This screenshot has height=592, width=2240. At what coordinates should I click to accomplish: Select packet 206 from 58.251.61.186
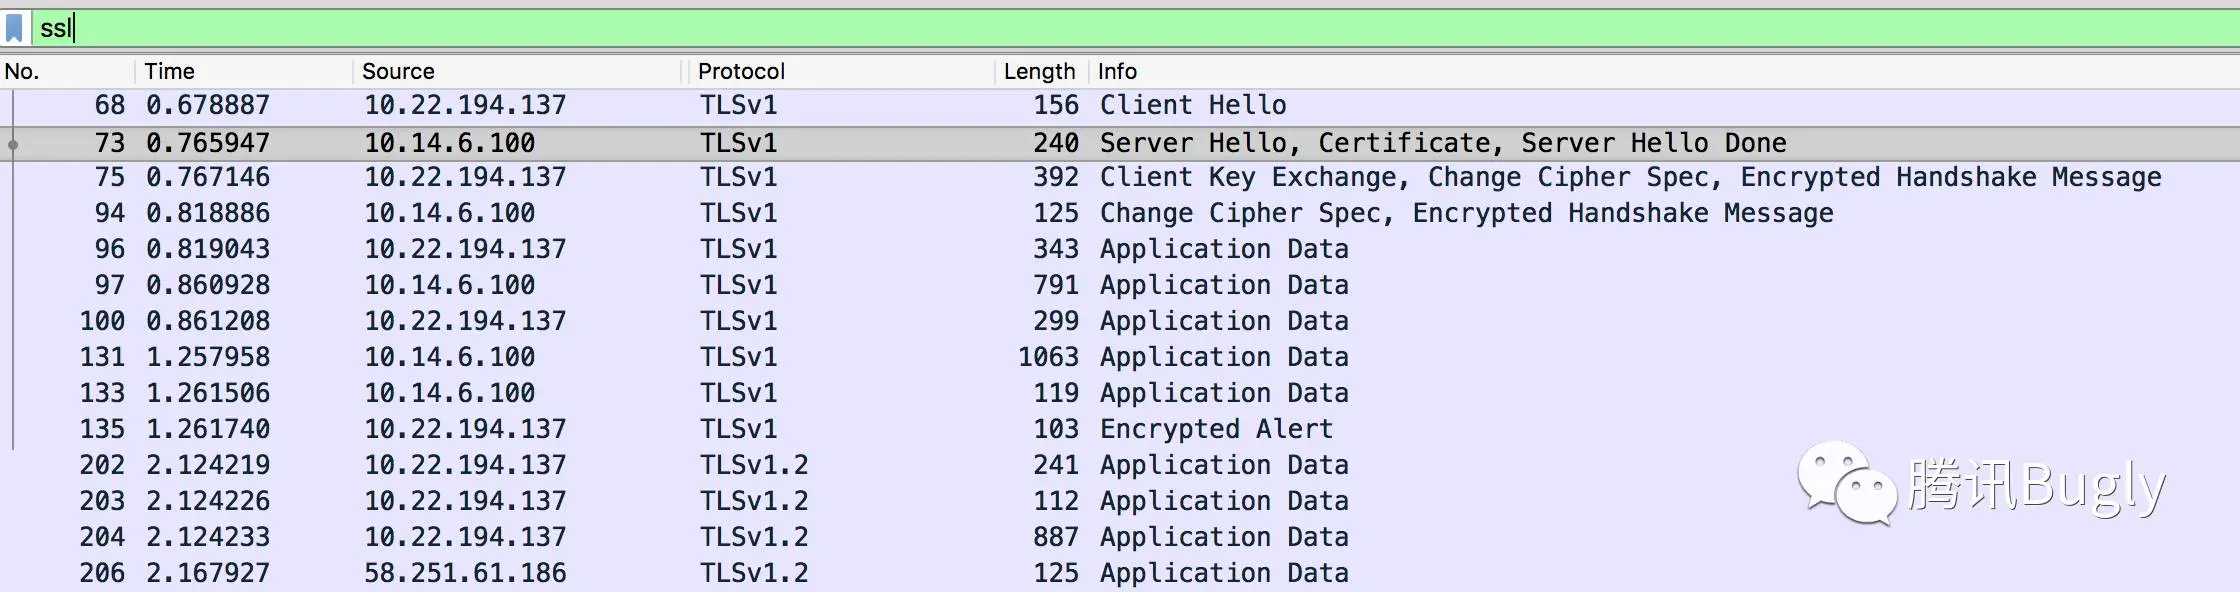point(1120,573)
